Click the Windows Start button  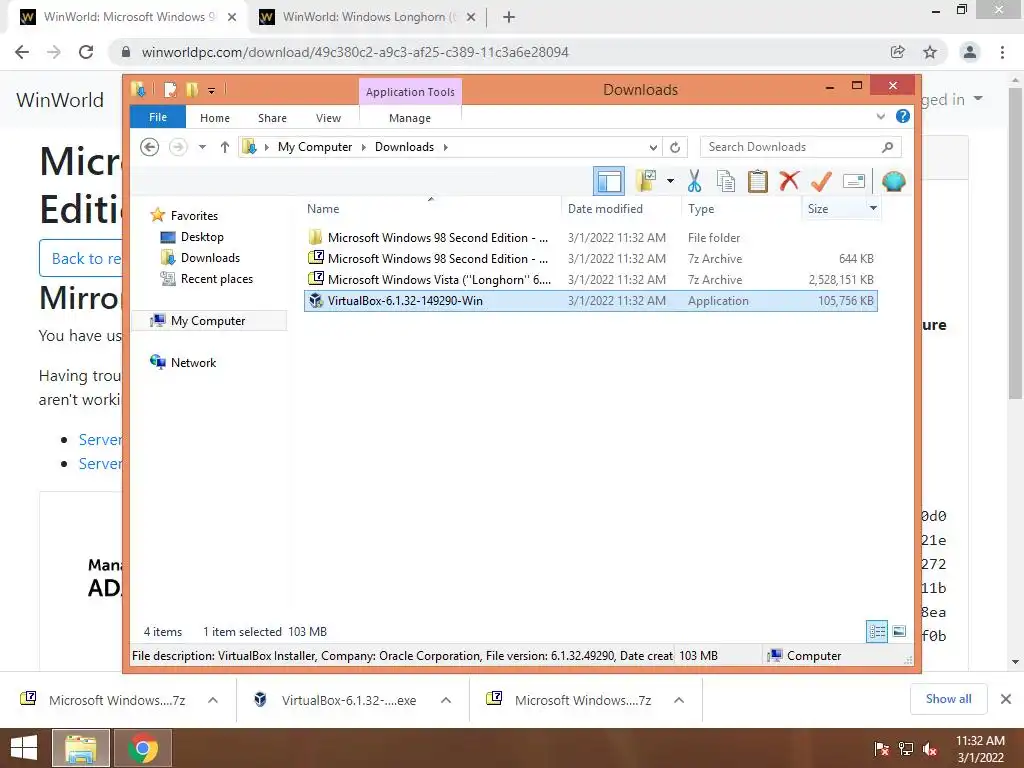tap(24, 748)
